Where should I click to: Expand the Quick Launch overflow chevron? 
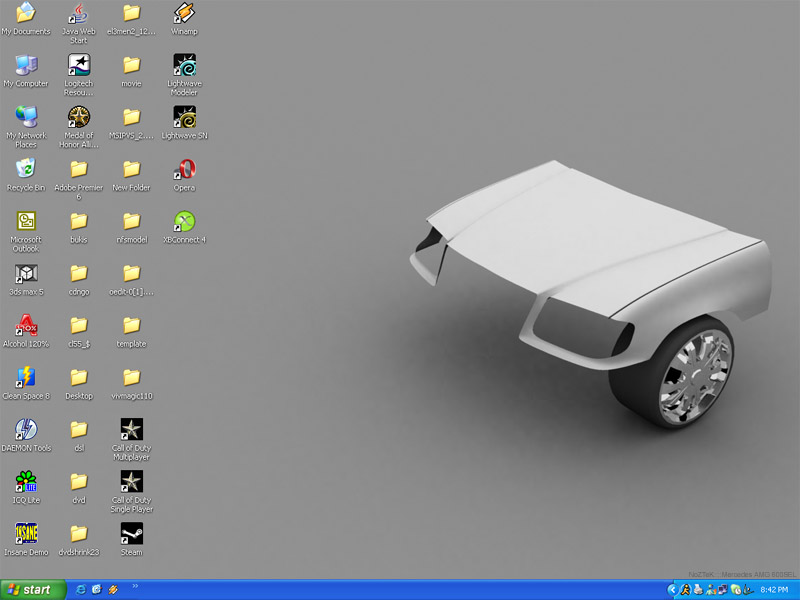click(x=135, y=588)
